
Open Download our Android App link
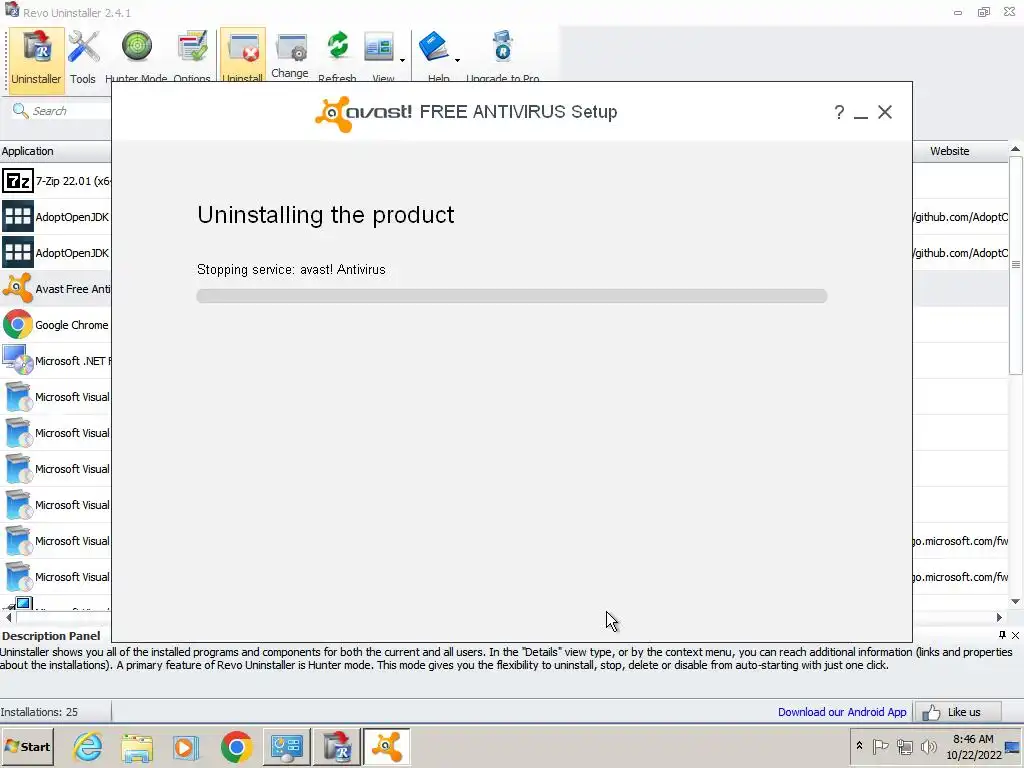[x=842, y=712]
